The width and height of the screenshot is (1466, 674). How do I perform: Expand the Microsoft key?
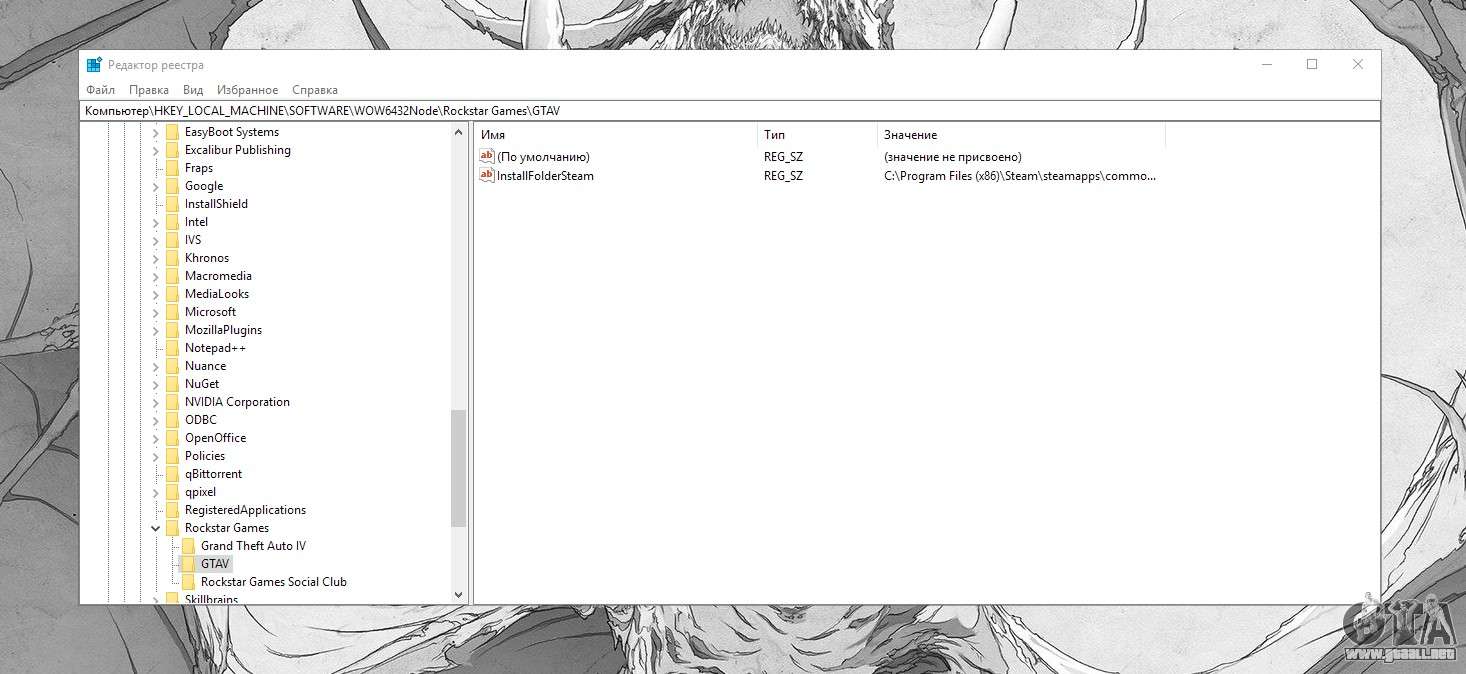[x=156, y=312]
